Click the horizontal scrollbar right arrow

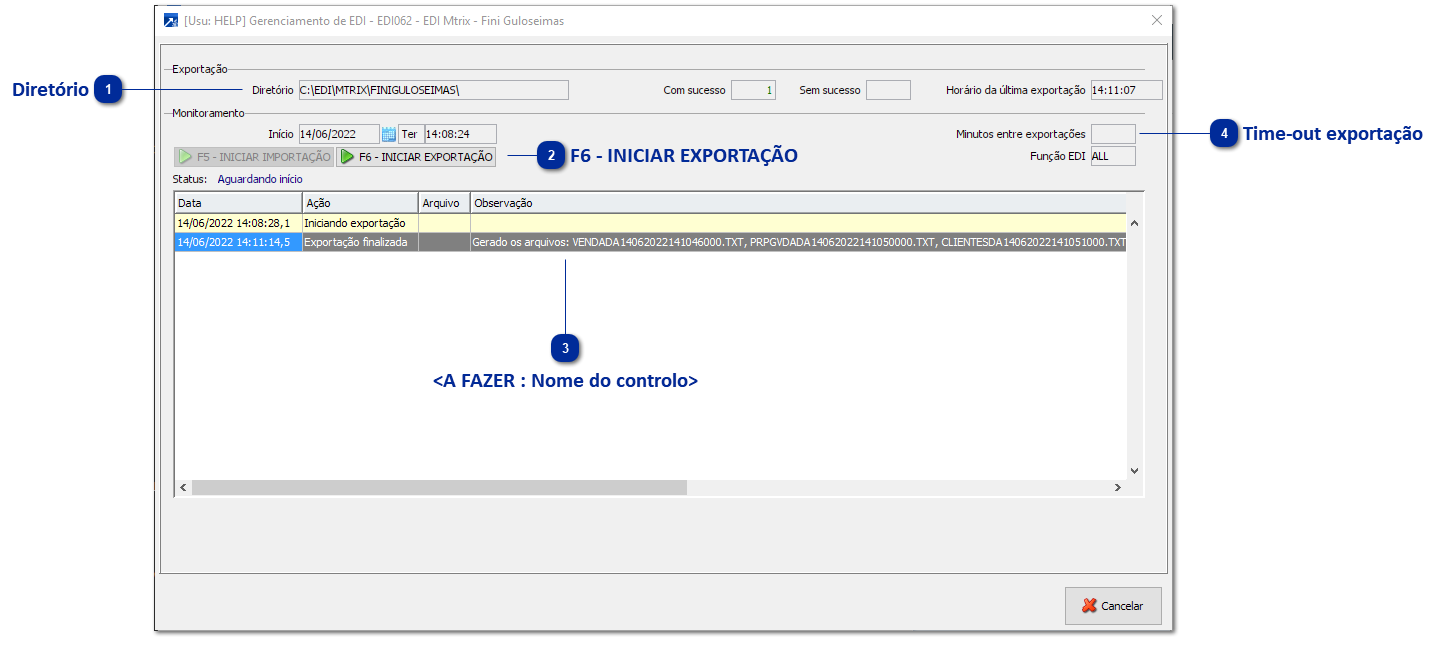[1120, 486]
